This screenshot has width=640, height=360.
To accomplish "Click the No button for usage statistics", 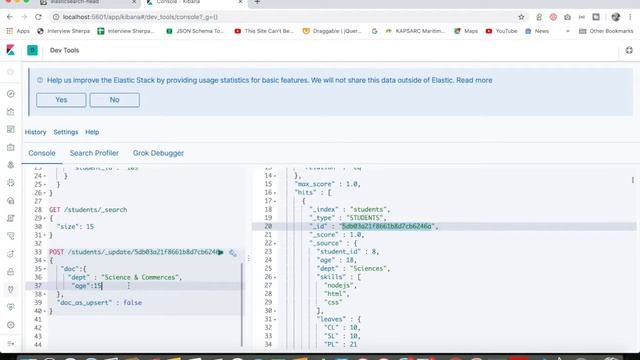I will [115, 100].
